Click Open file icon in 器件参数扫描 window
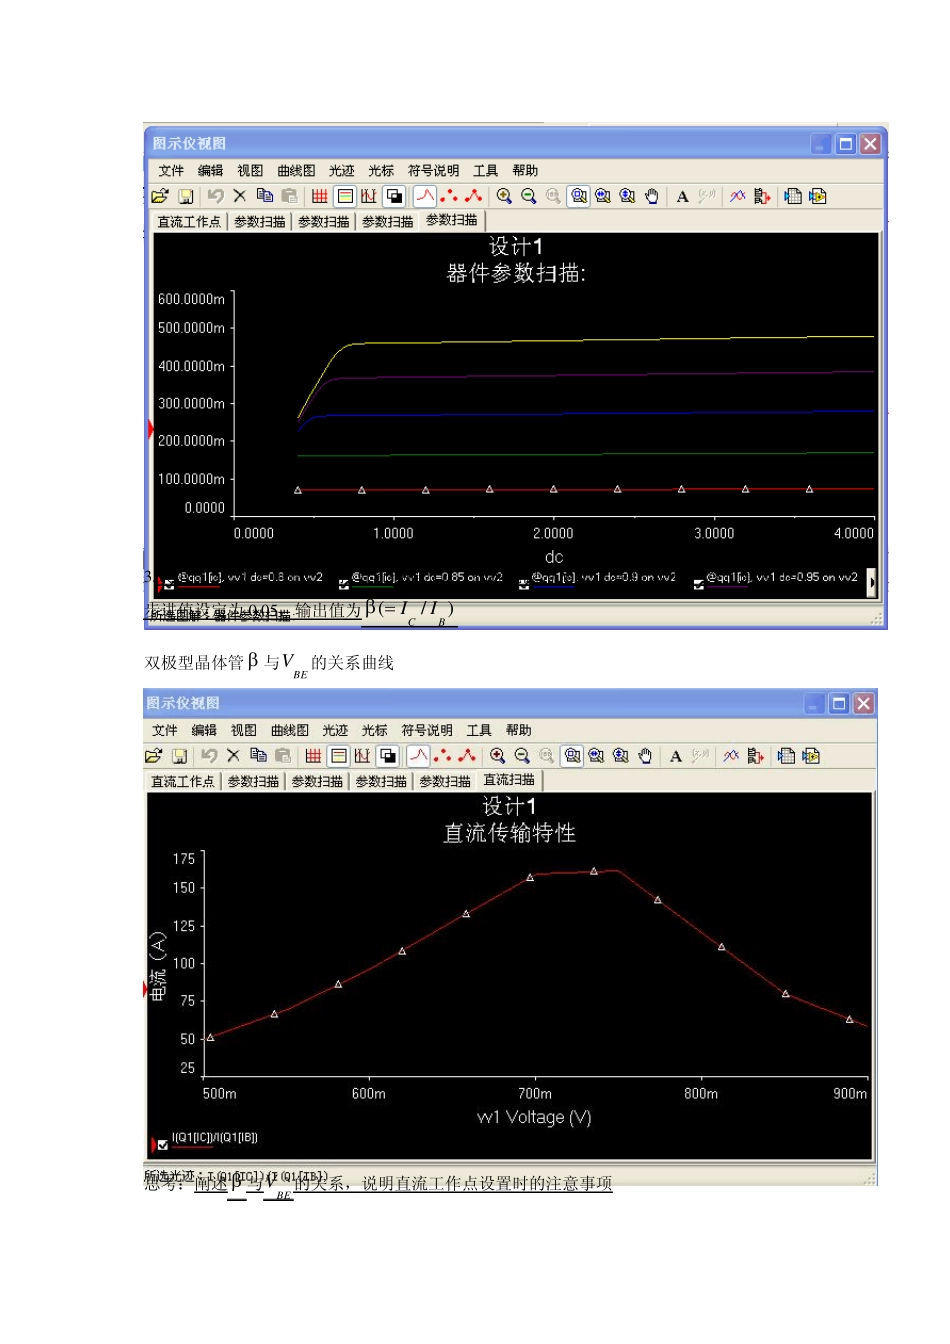Screen dimensions: 950x1344 (160, 196)
